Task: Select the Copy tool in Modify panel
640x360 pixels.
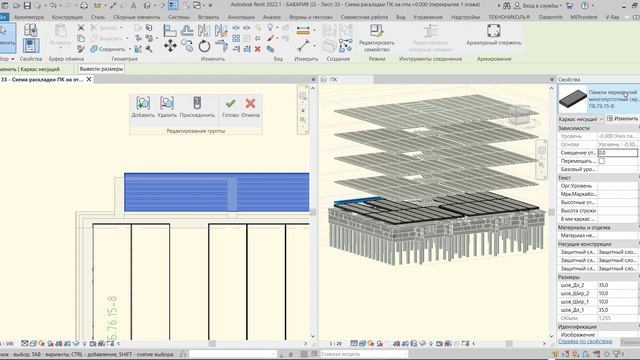Action: pos(187,46)
